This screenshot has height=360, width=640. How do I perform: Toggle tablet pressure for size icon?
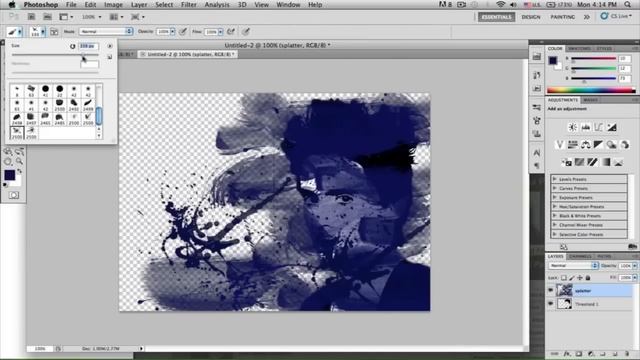click(x=246, y=31)
